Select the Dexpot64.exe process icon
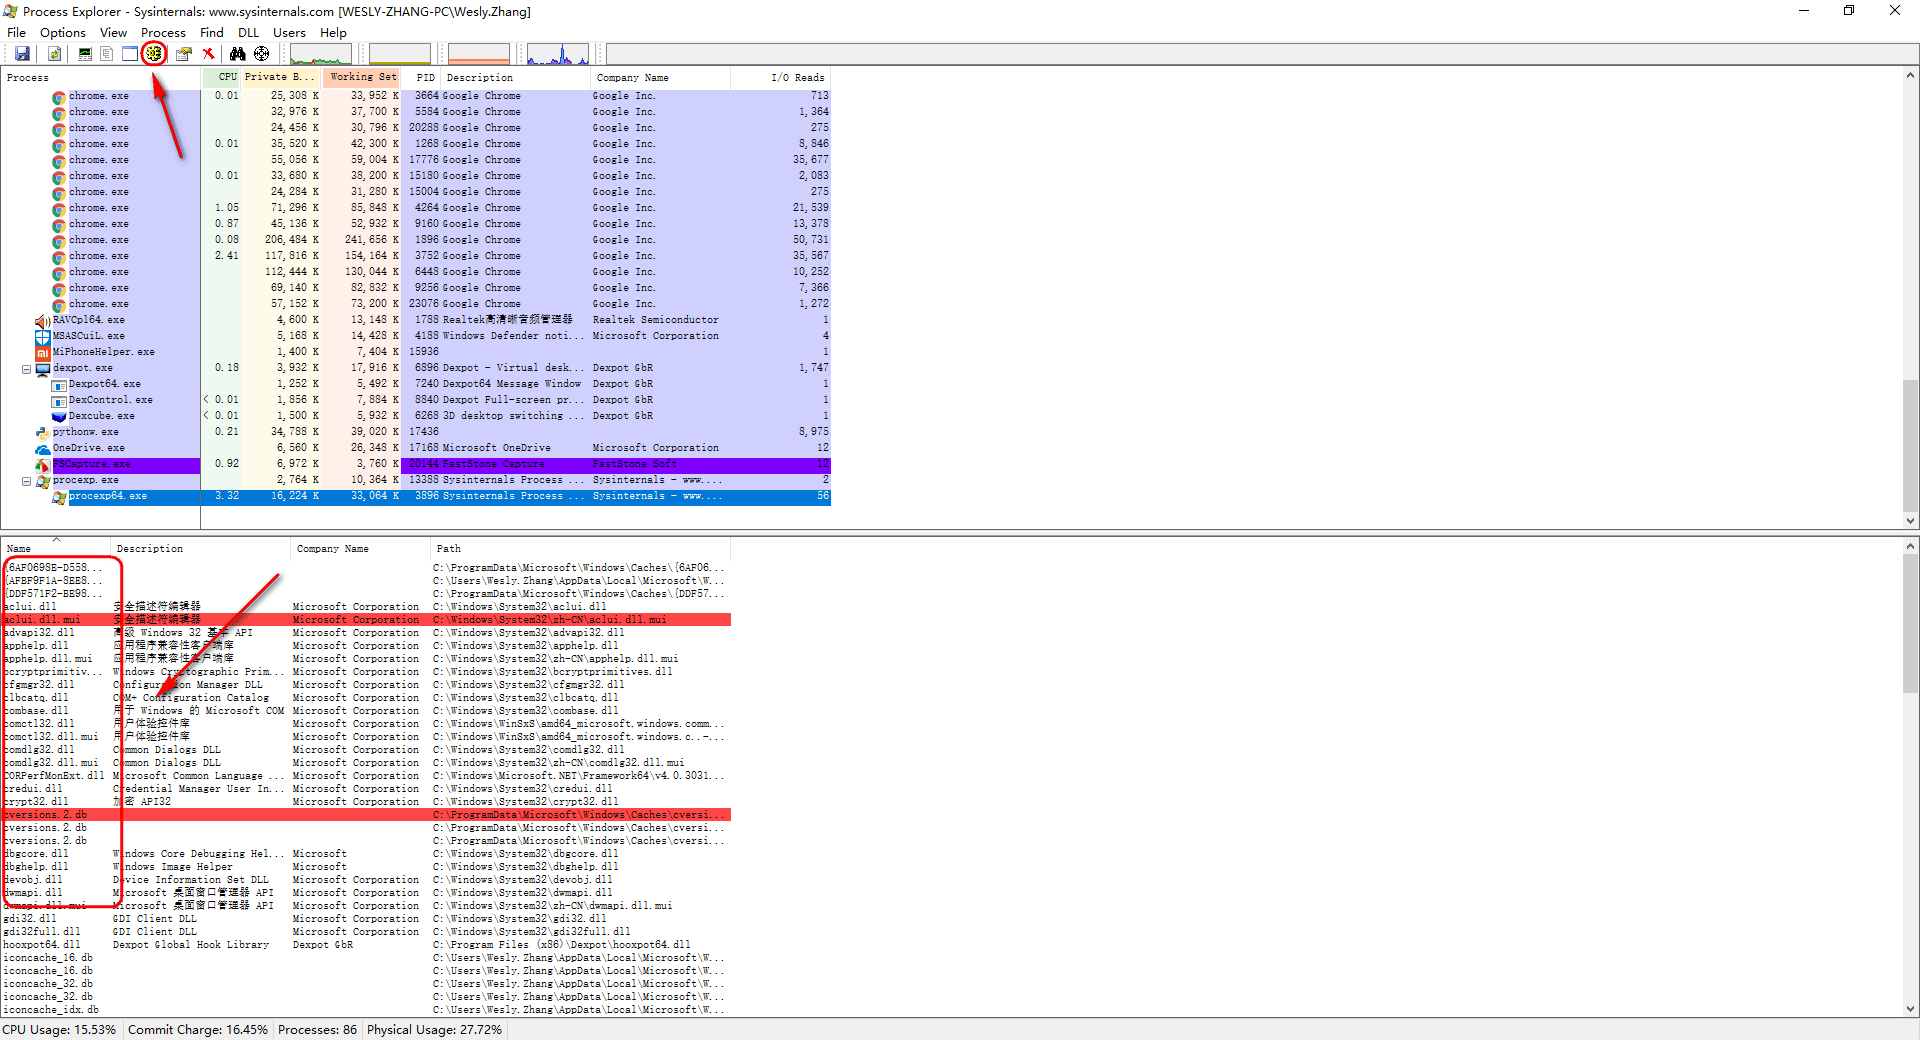Viewport: 1920px width, 1040px height. click(x=59, y=385)
